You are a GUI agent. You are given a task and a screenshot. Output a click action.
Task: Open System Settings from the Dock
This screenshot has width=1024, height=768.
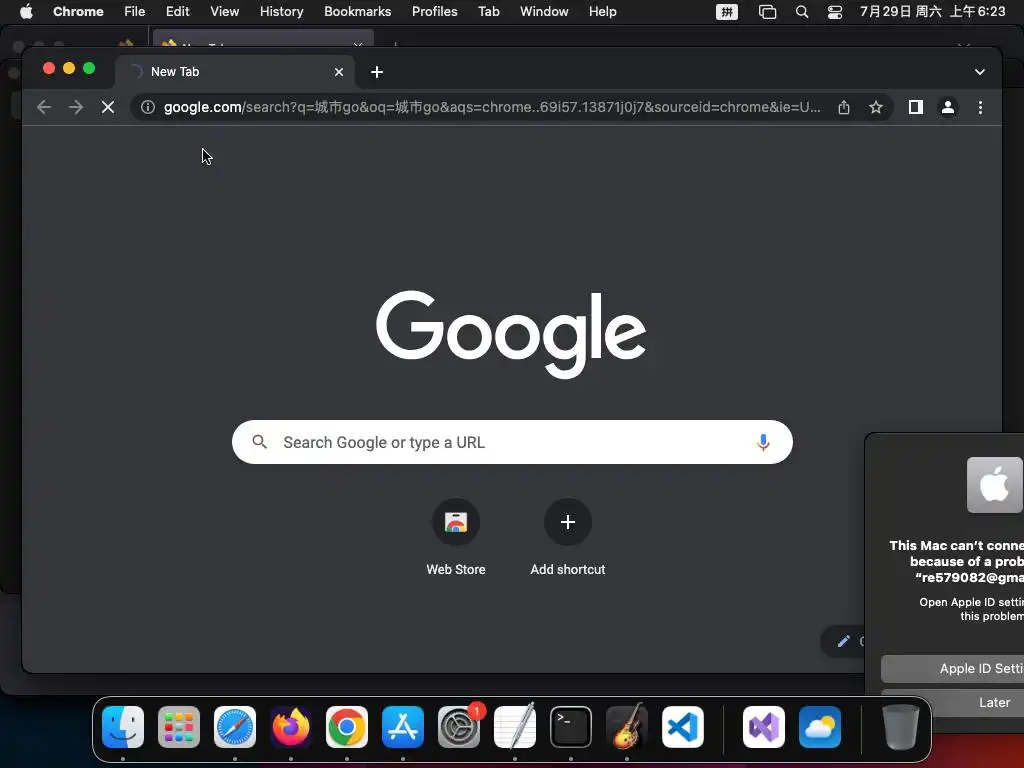click(459, 727)
